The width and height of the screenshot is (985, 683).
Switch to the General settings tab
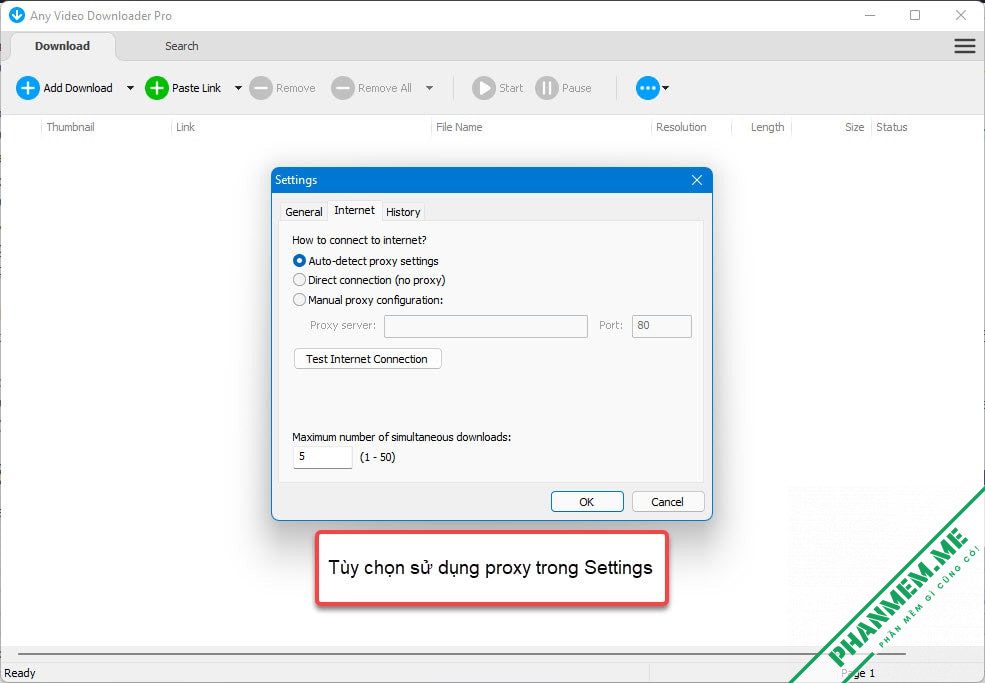pyautogui.click(x=303, y=212)
